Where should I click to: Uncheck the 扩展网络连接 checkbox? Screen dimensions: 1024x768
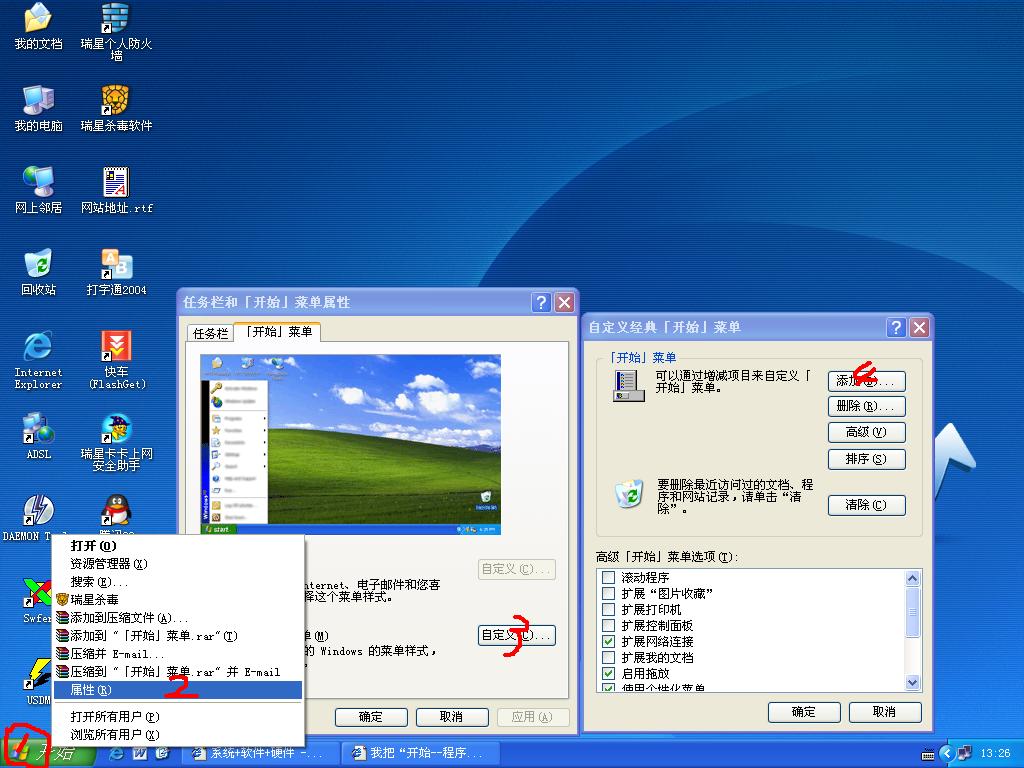608,641
